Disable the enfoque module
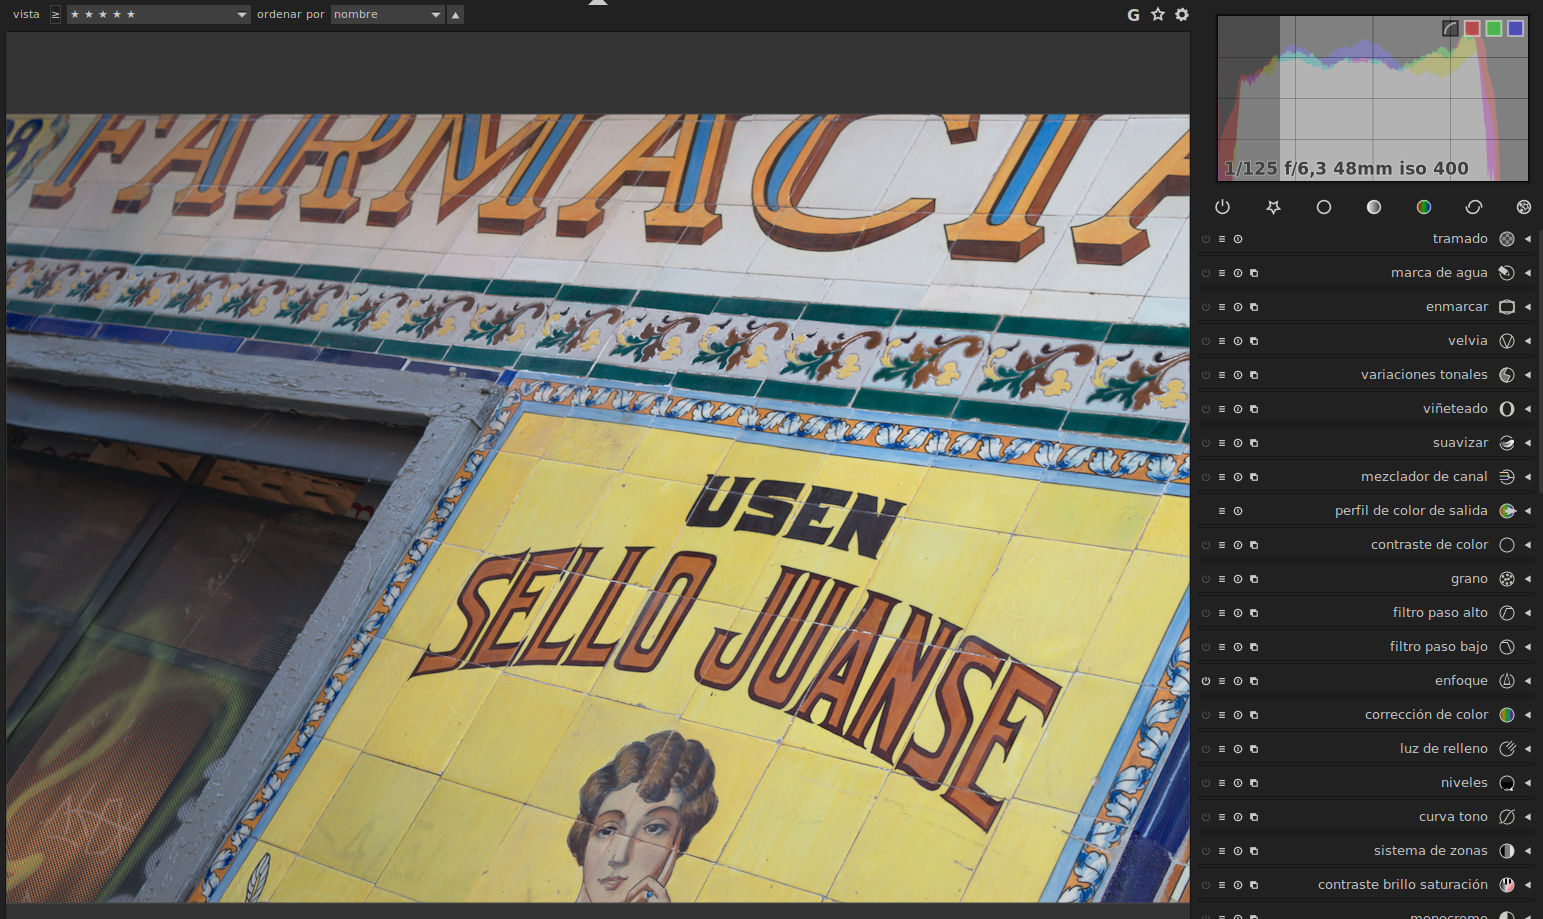 (x=1206, y=681)
